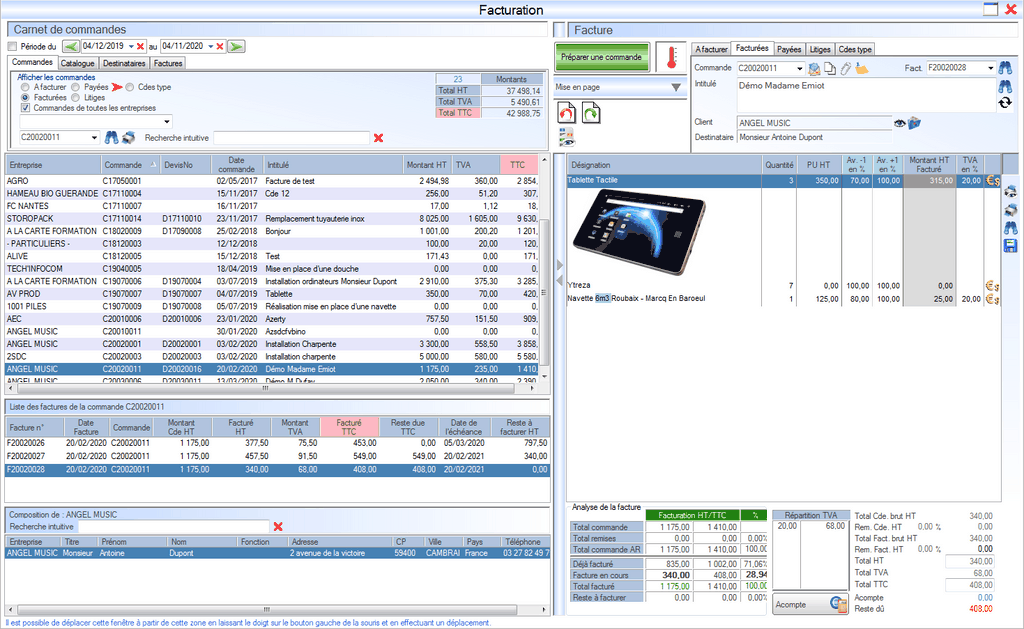Open the Commande C20020011 dropdown in Facture panel
The image size is (1024, 629).
[800, 68]
